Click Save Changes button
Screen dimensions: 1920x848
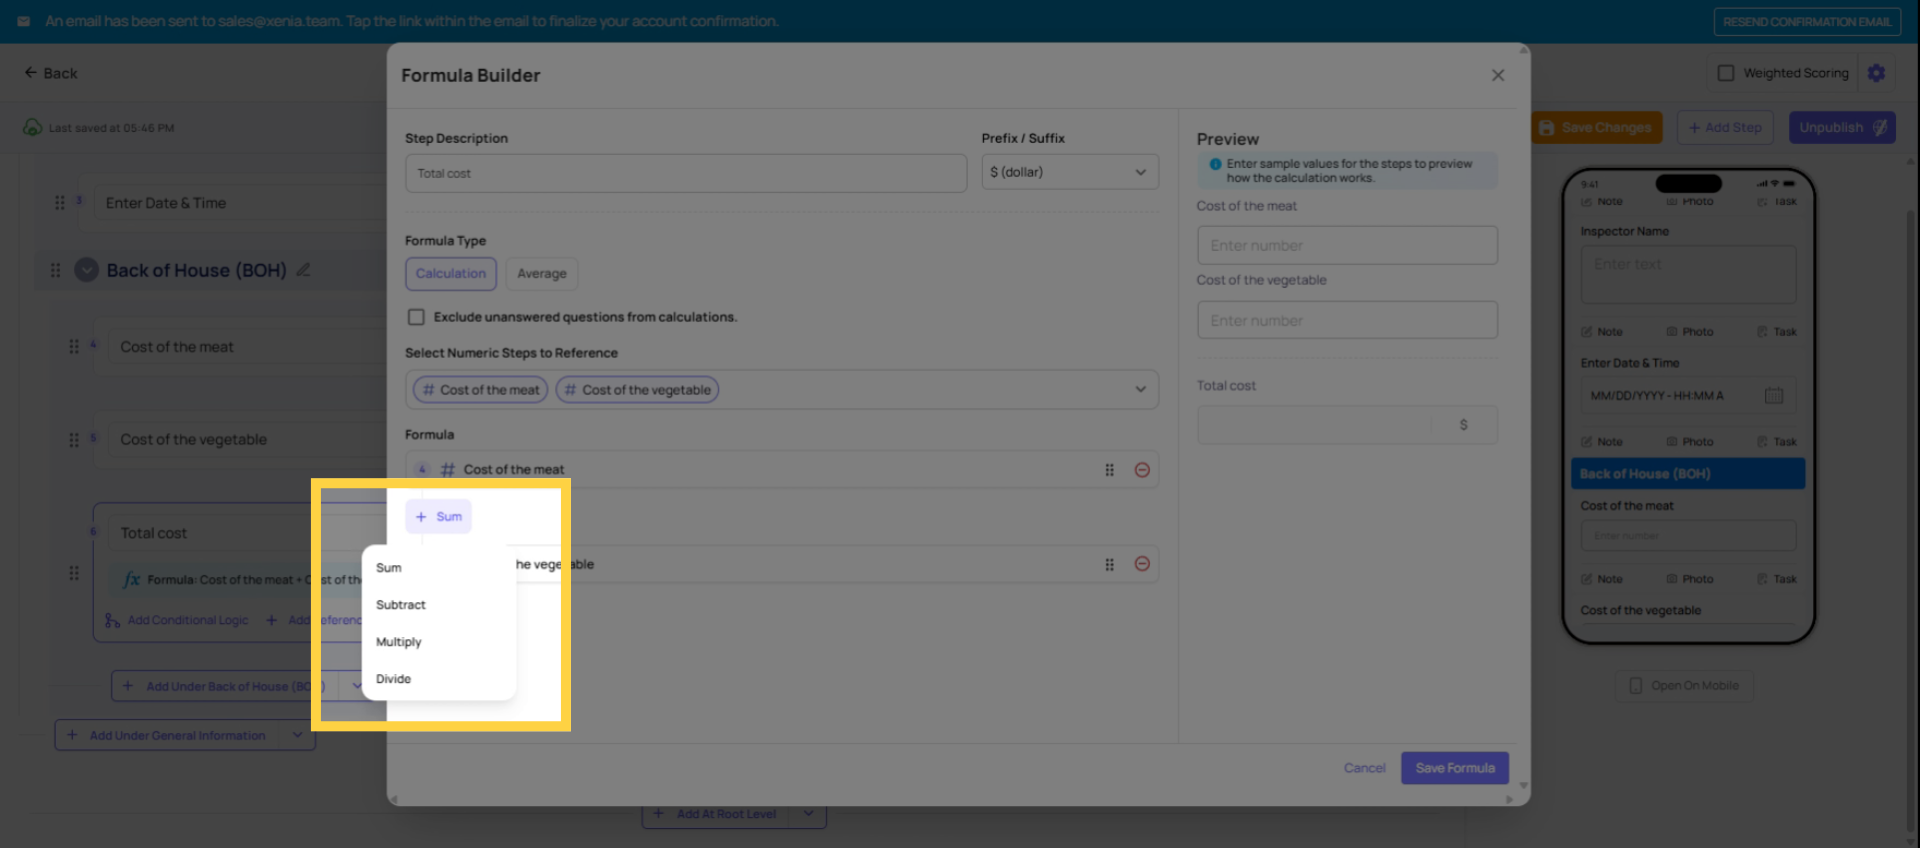[x=1597, y=128]
